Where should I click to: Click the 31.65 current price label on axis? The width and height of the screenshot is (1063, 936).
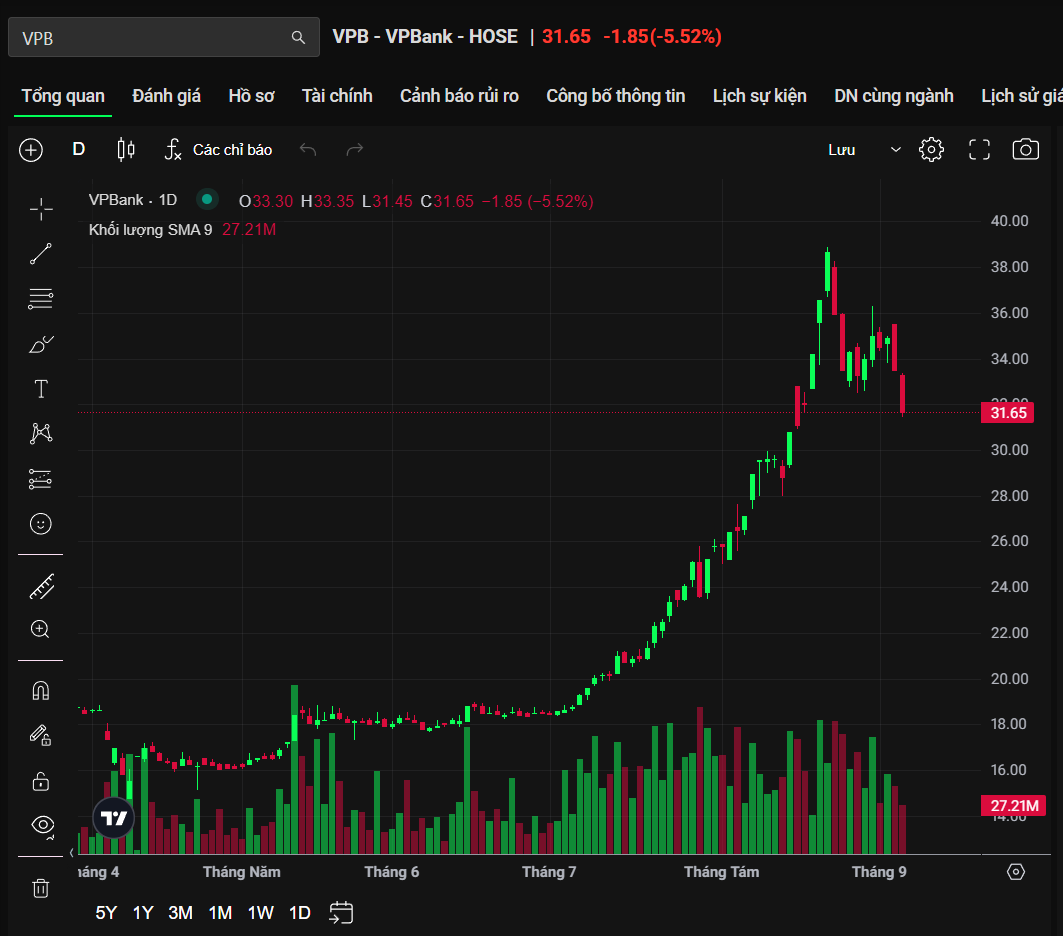pos(1007,413)
